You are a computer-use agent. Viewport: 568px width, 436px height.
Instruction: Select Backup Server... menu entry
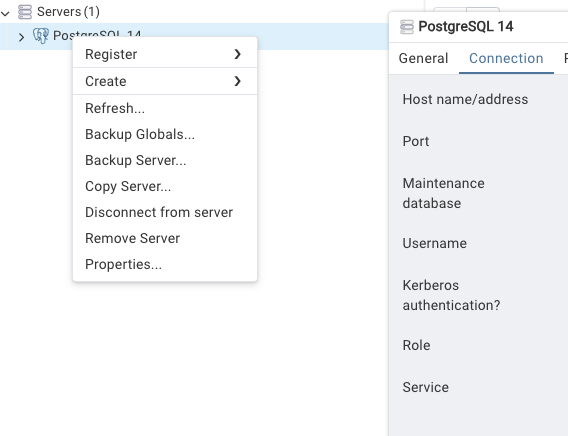(165, 160)
